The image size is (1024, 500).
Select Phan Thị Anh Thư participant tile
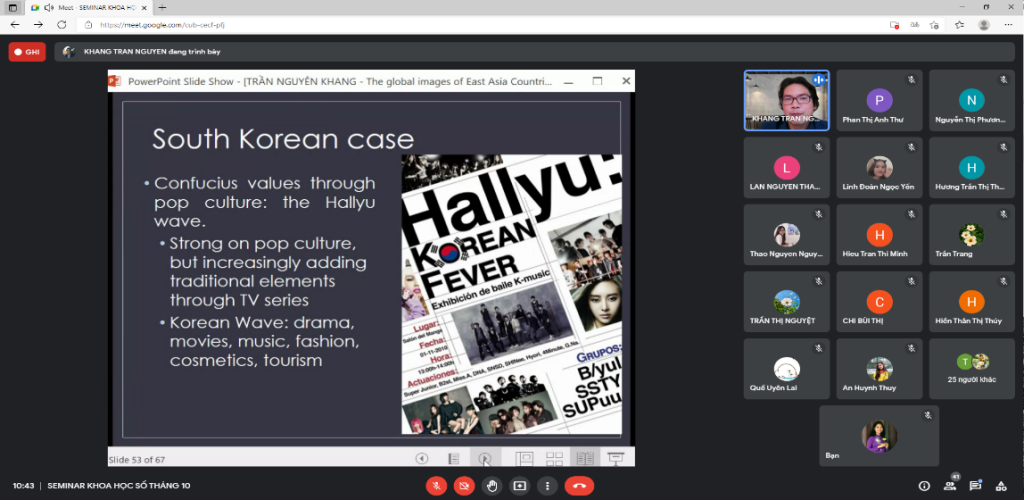tap(879, 101)
